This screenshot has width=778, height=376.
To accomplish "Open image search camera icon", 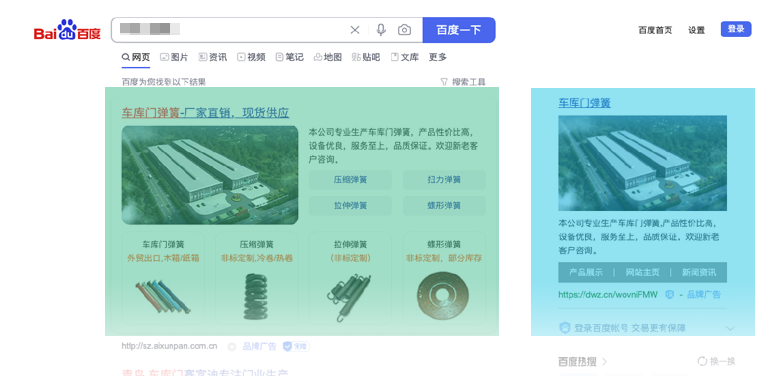I will [x=404, y=30].
